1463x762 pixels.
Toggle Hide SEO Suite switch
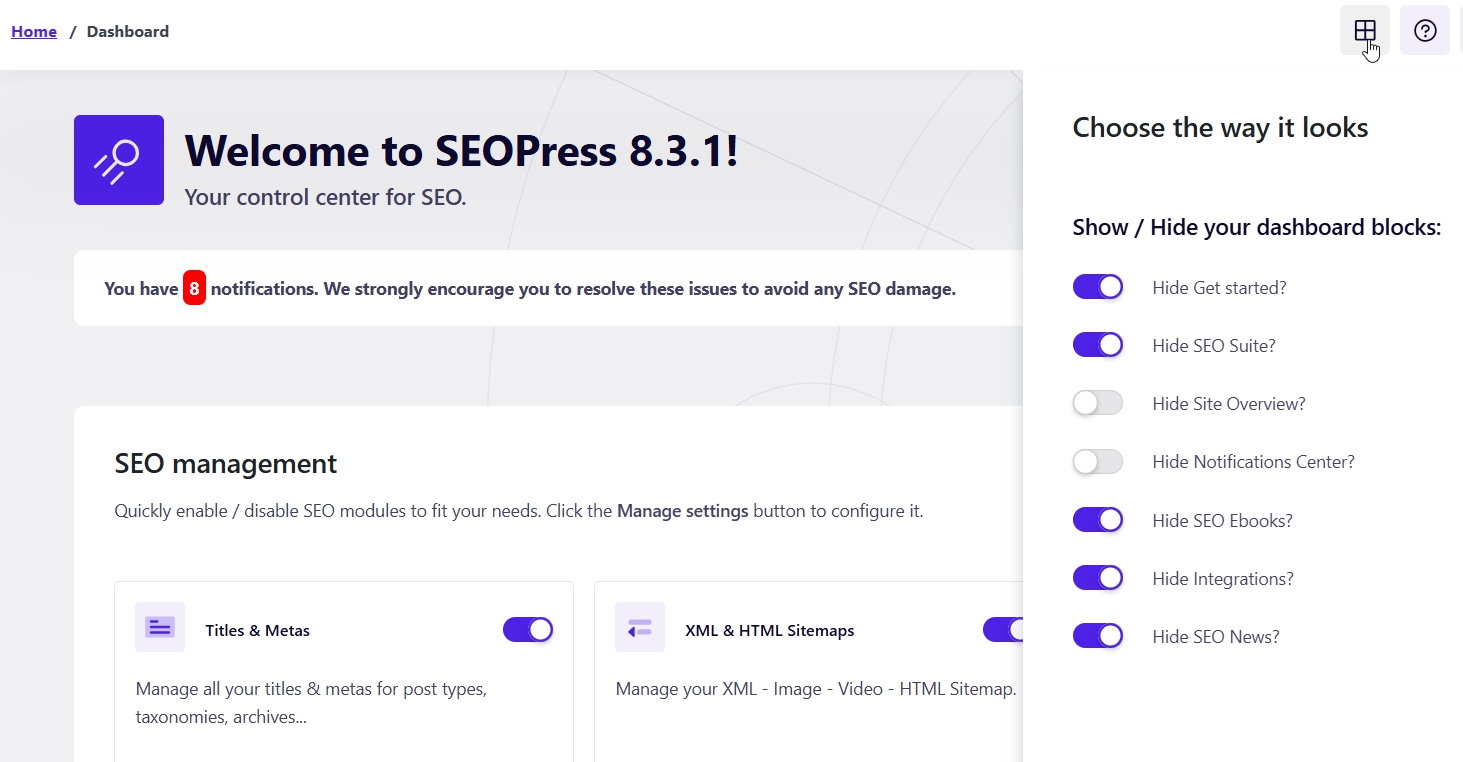[x=1097, y=346]
